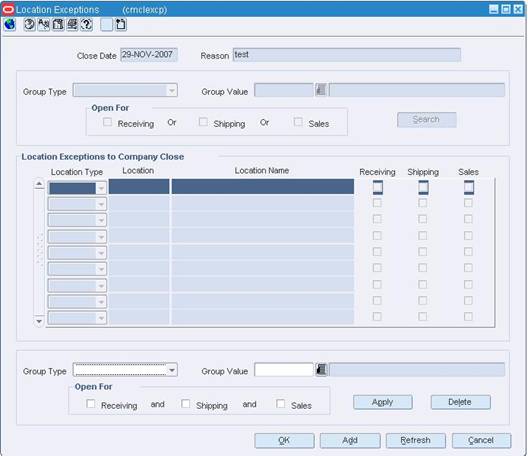
Task: Open the lower Group Type dropdown
Action: point(172,370)
